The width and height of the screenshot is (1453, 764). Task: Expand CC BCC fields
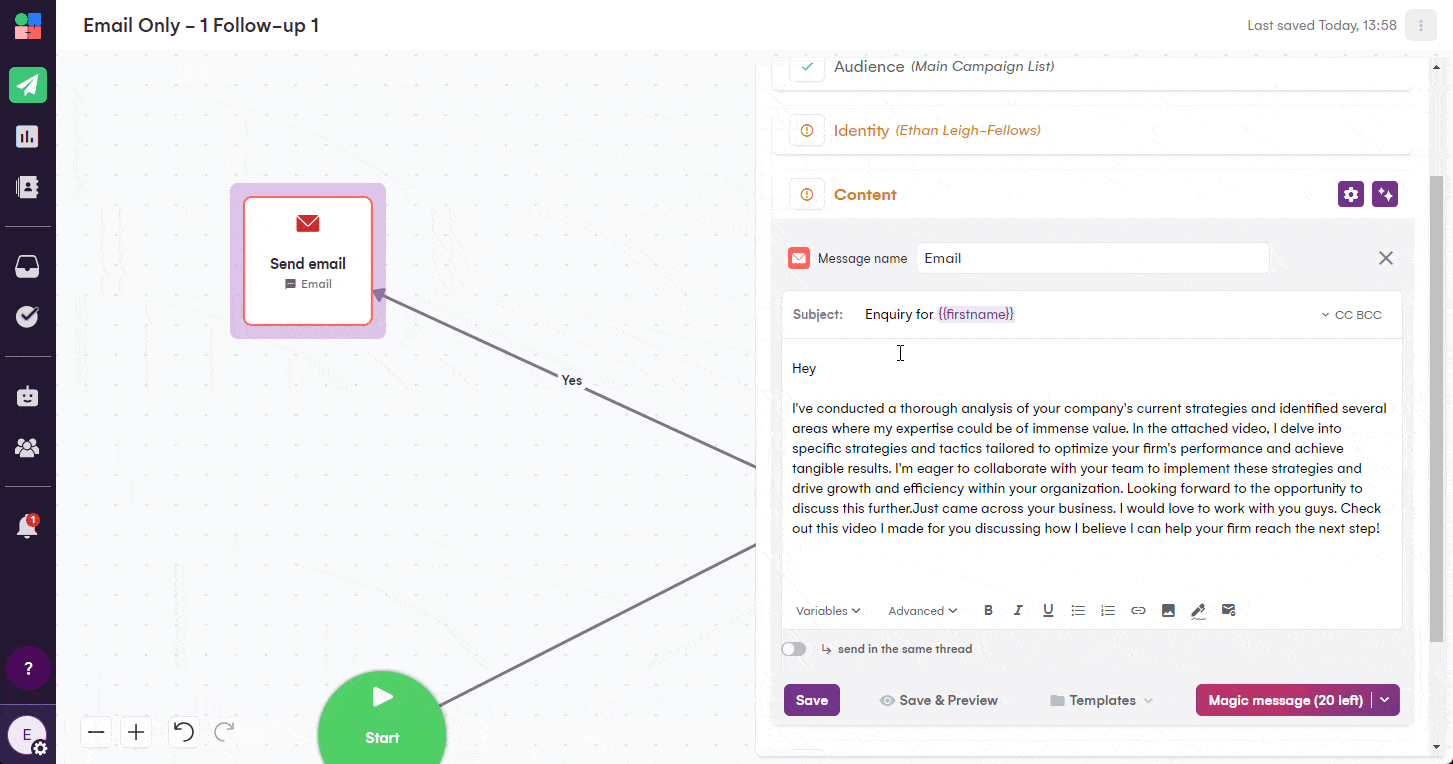pos(1351,315)
